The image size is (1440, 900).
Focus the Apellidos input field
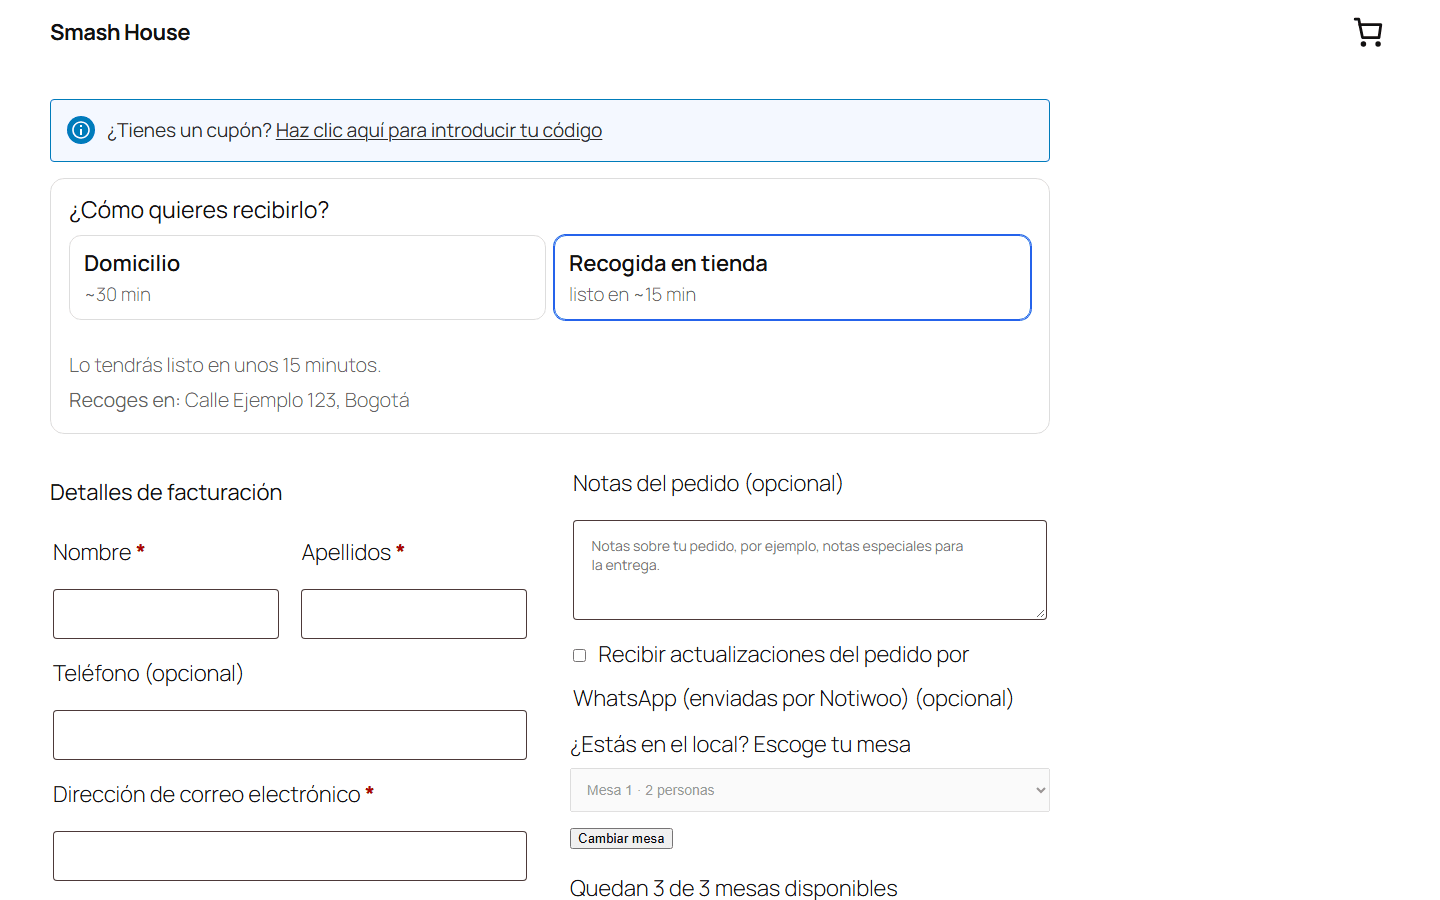[414, 614]
